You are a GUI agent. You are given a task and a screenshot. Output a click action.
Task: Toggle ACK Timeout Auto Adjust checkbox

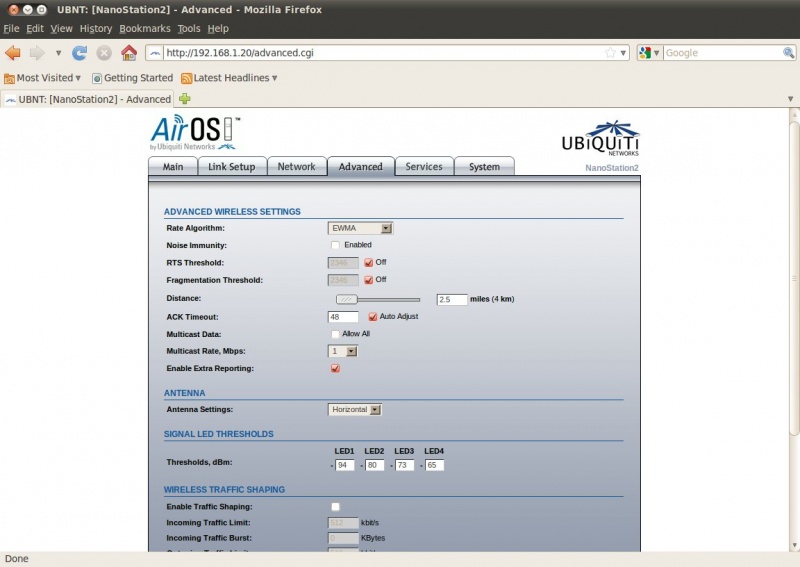373,316
